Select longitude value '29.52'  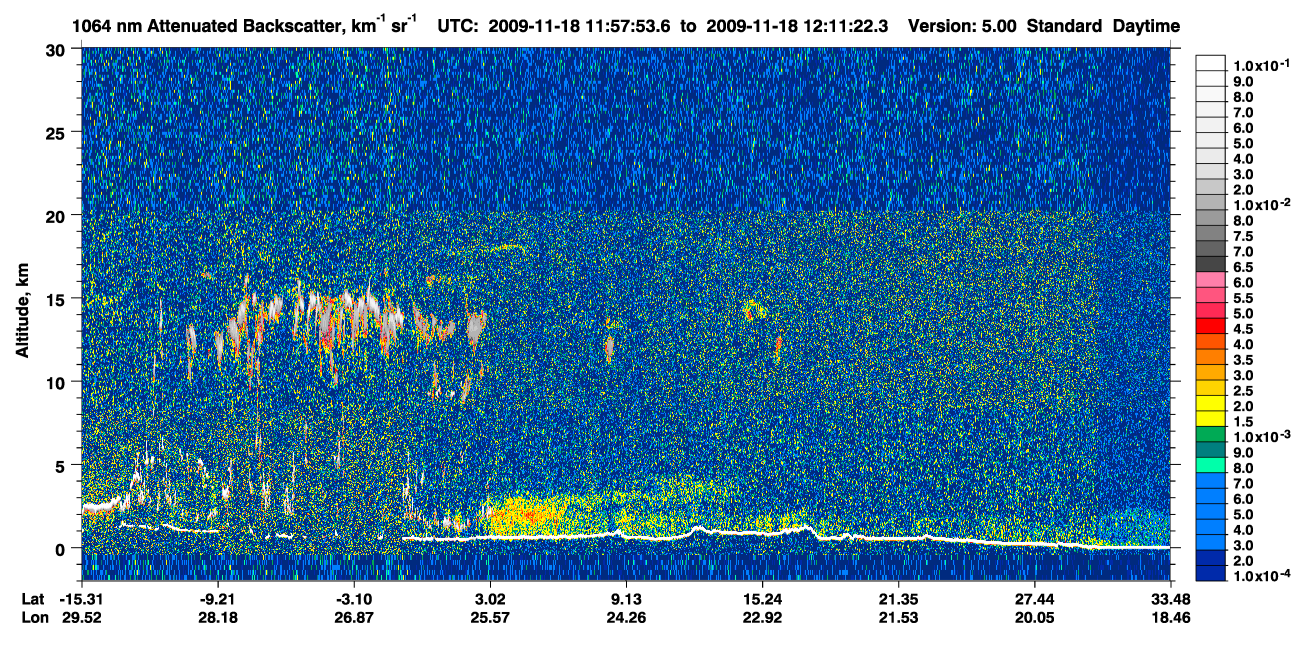(82, 617)
